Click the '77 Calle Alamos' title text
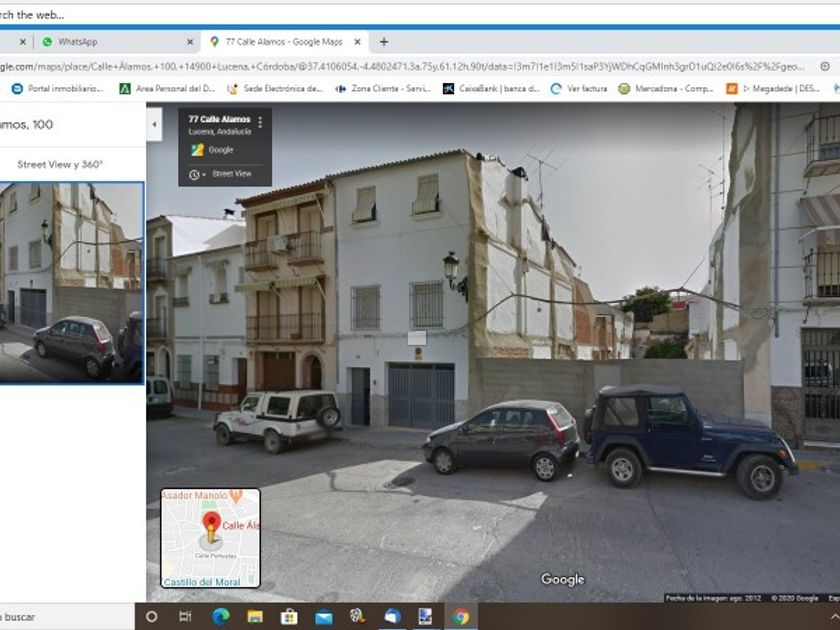Screen dimensions: 840x630 (x=220, y=119)
